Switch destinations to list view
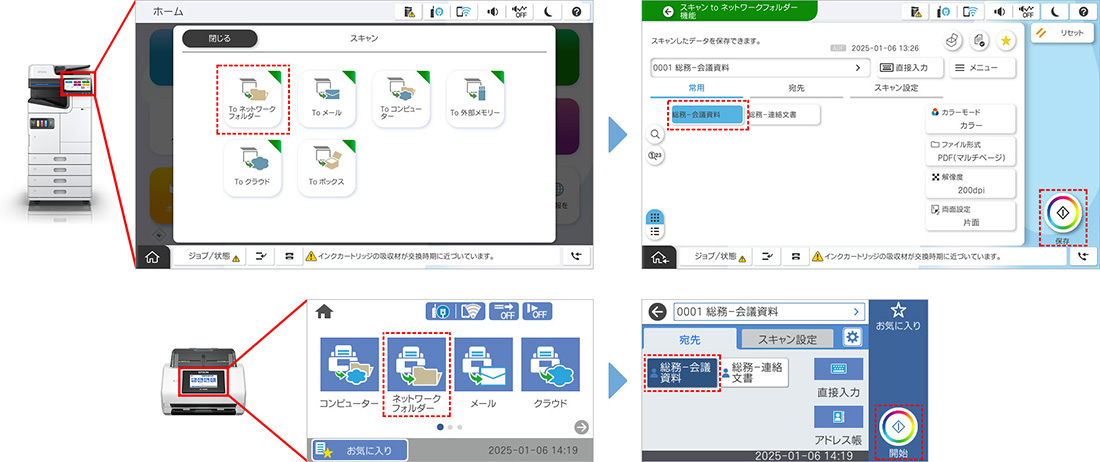The image size is (1100, 462). [654, 231]
